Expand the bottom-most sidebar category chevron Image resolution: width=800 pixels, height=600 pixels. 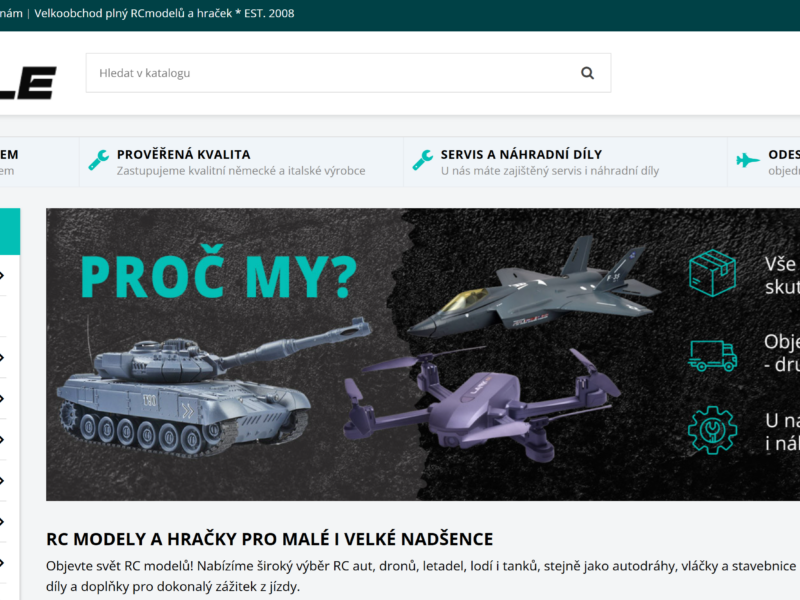2,563
